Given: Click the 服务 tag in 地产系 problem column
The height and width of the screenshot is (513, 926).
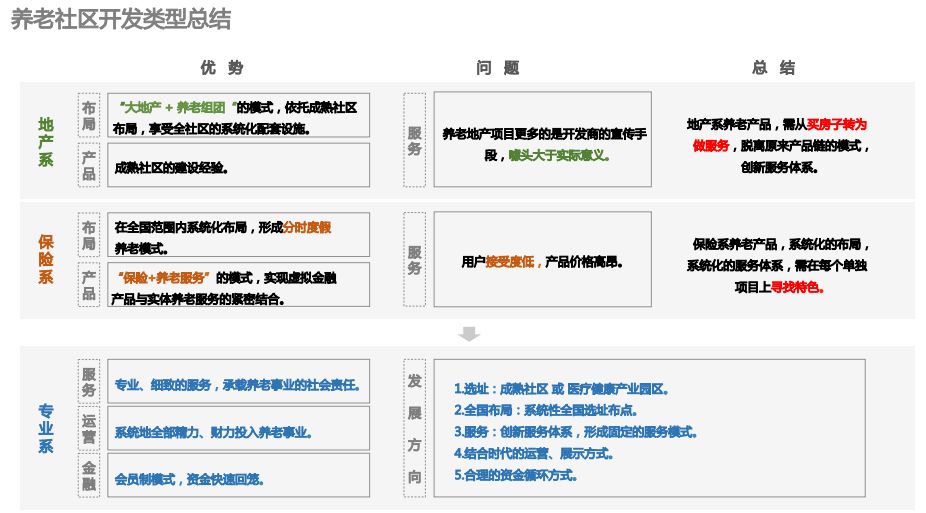Looking at the screenshot, I should (x=415, y=140).
